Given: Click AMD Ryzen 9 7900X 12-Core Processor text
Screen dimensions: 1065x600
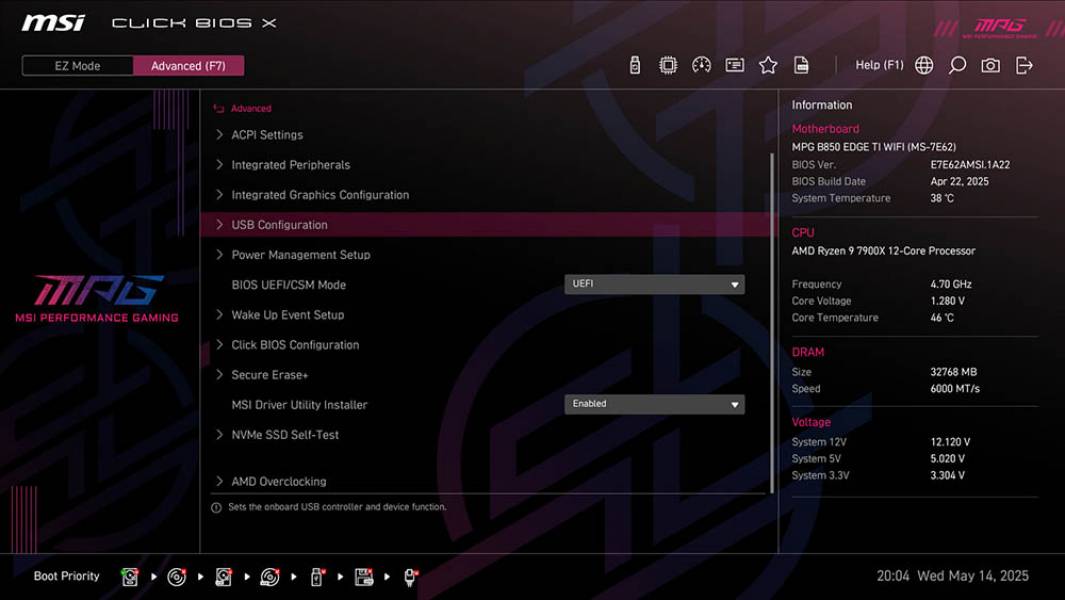Looking at the screenshot, I should click(x=883, y=251).
